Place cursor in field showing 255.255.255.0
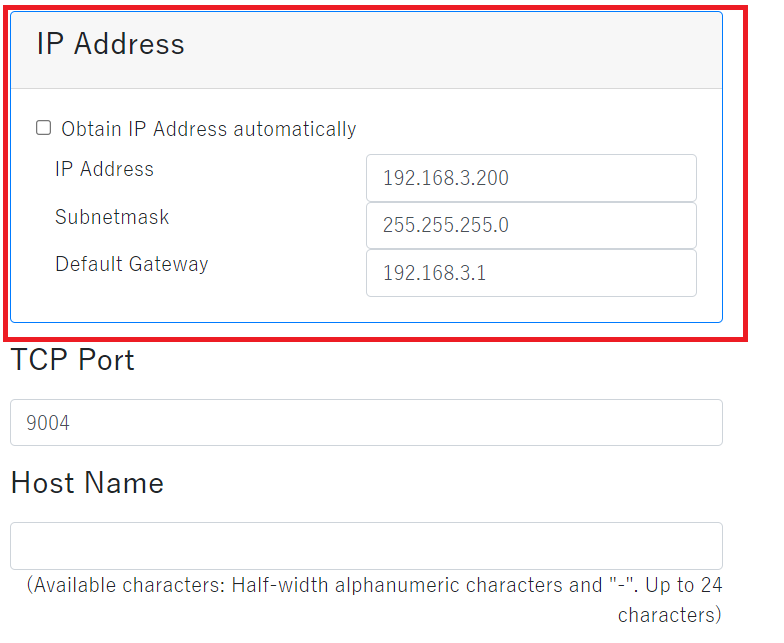This screenshot has height=643, width=784. click(531, 225)
